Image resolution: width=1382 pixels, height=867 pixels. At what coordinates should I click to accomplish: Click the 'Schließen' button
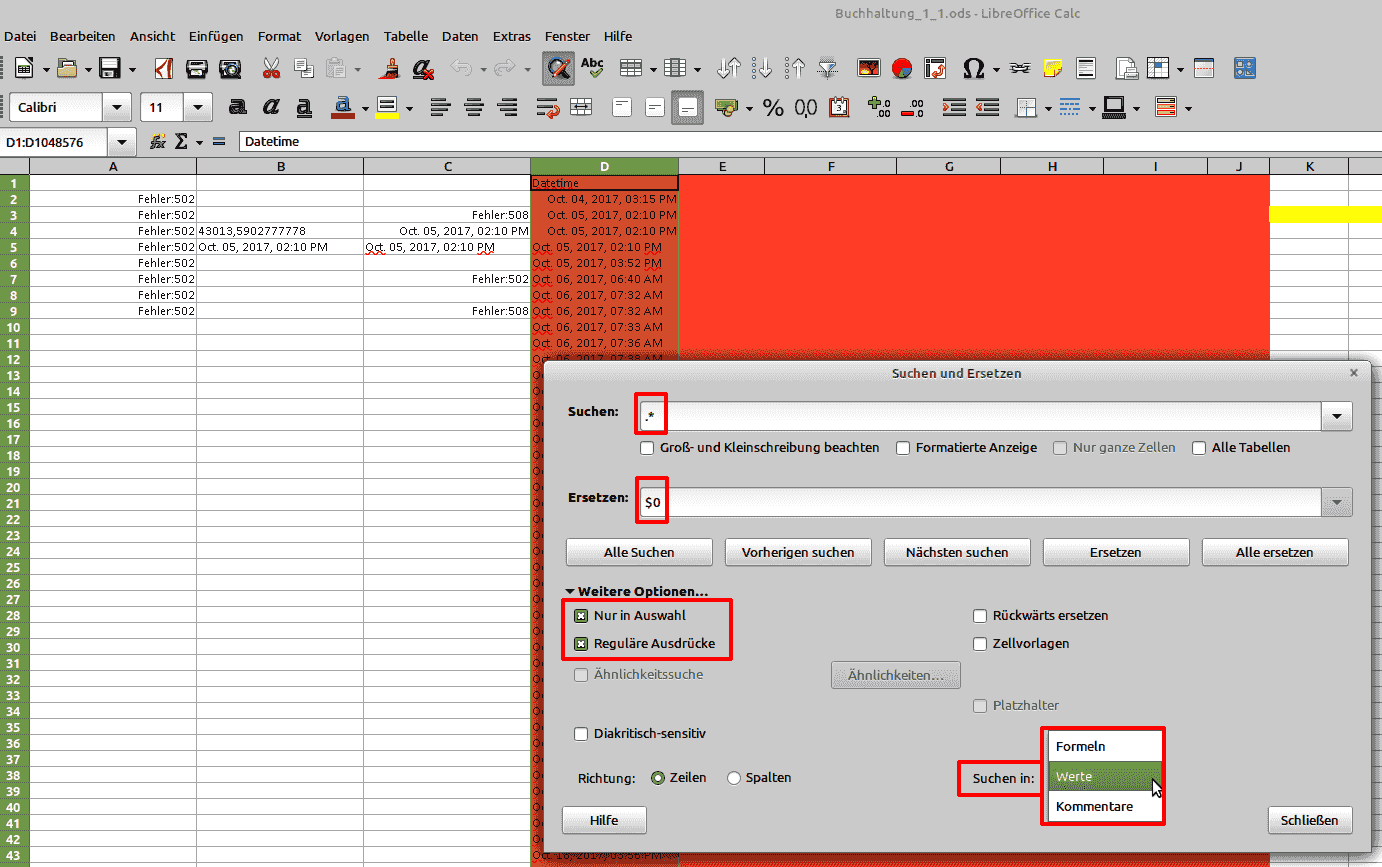click(x=1309, y=820)
